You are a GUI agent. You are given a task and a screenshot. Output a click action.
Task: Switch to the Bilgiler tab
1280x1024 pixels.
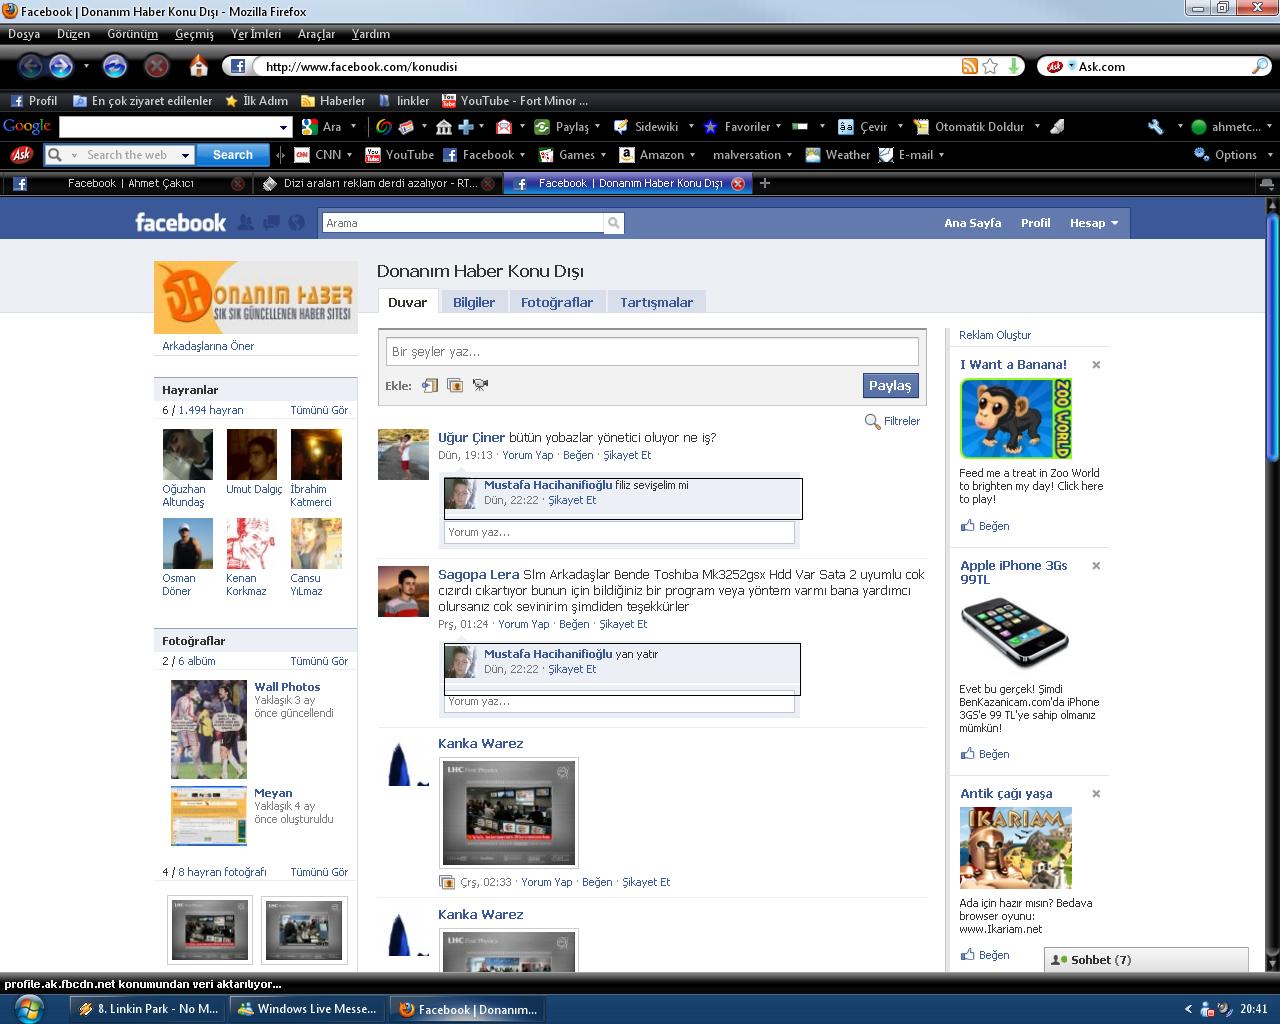pos(474,302)
